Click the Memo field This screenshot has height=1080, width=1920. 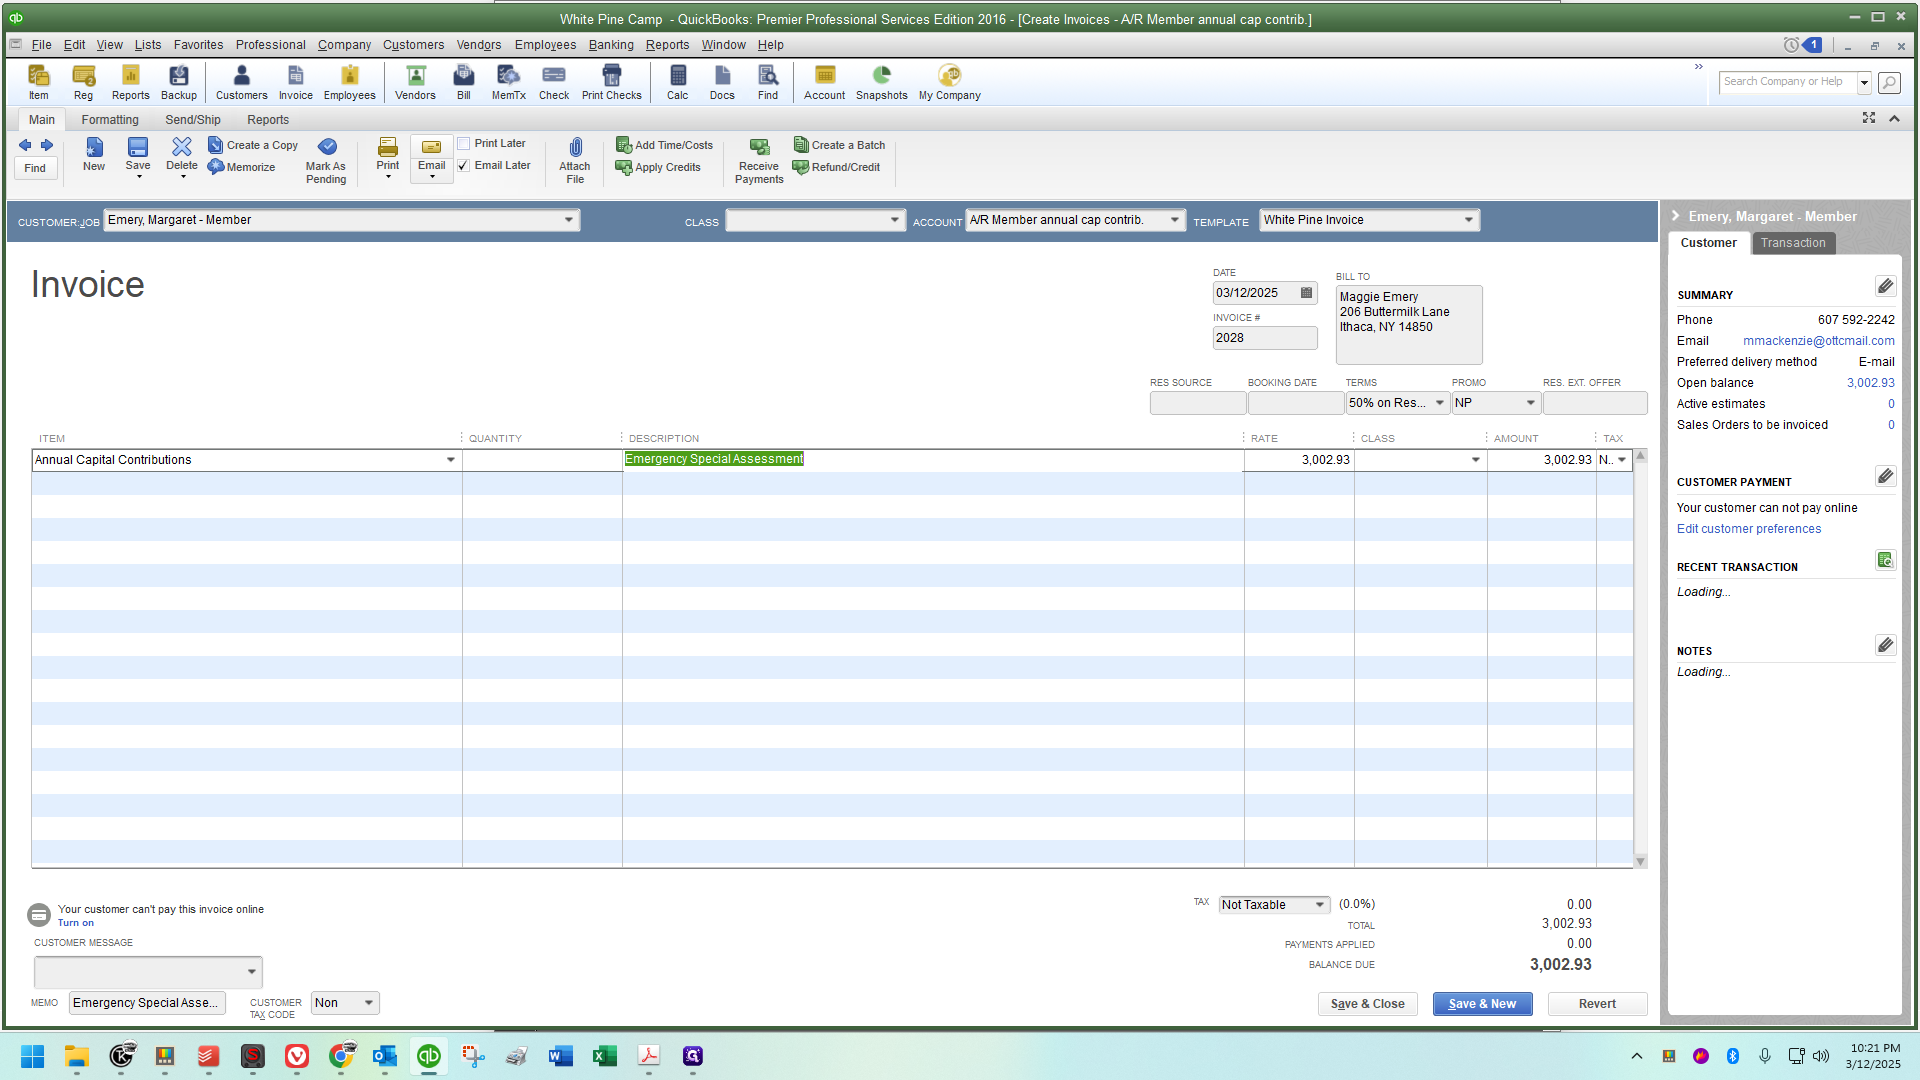click(147, 1003)
